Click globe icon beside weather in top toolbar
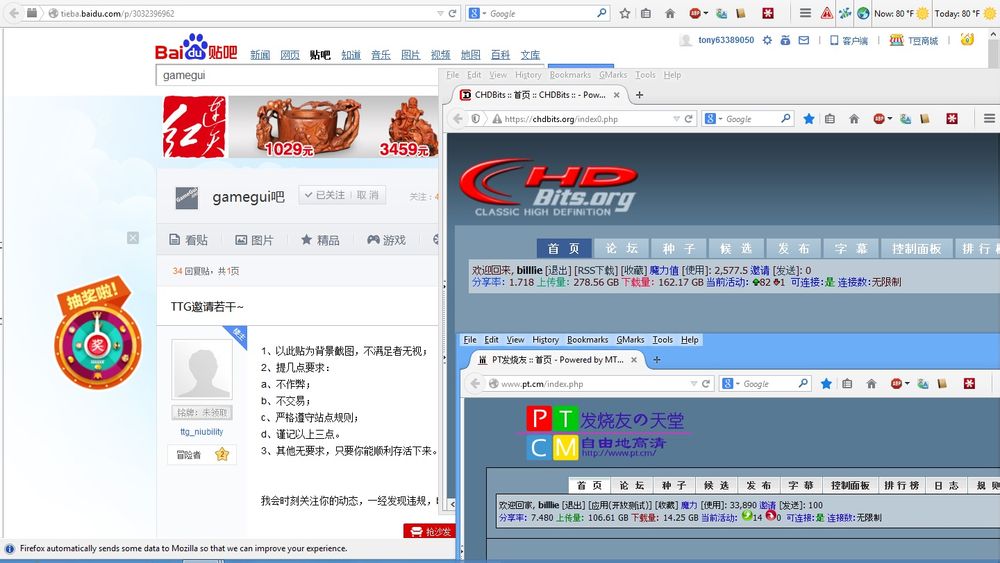The height and width of the screenshot is (563, 1000). point(863,13)
